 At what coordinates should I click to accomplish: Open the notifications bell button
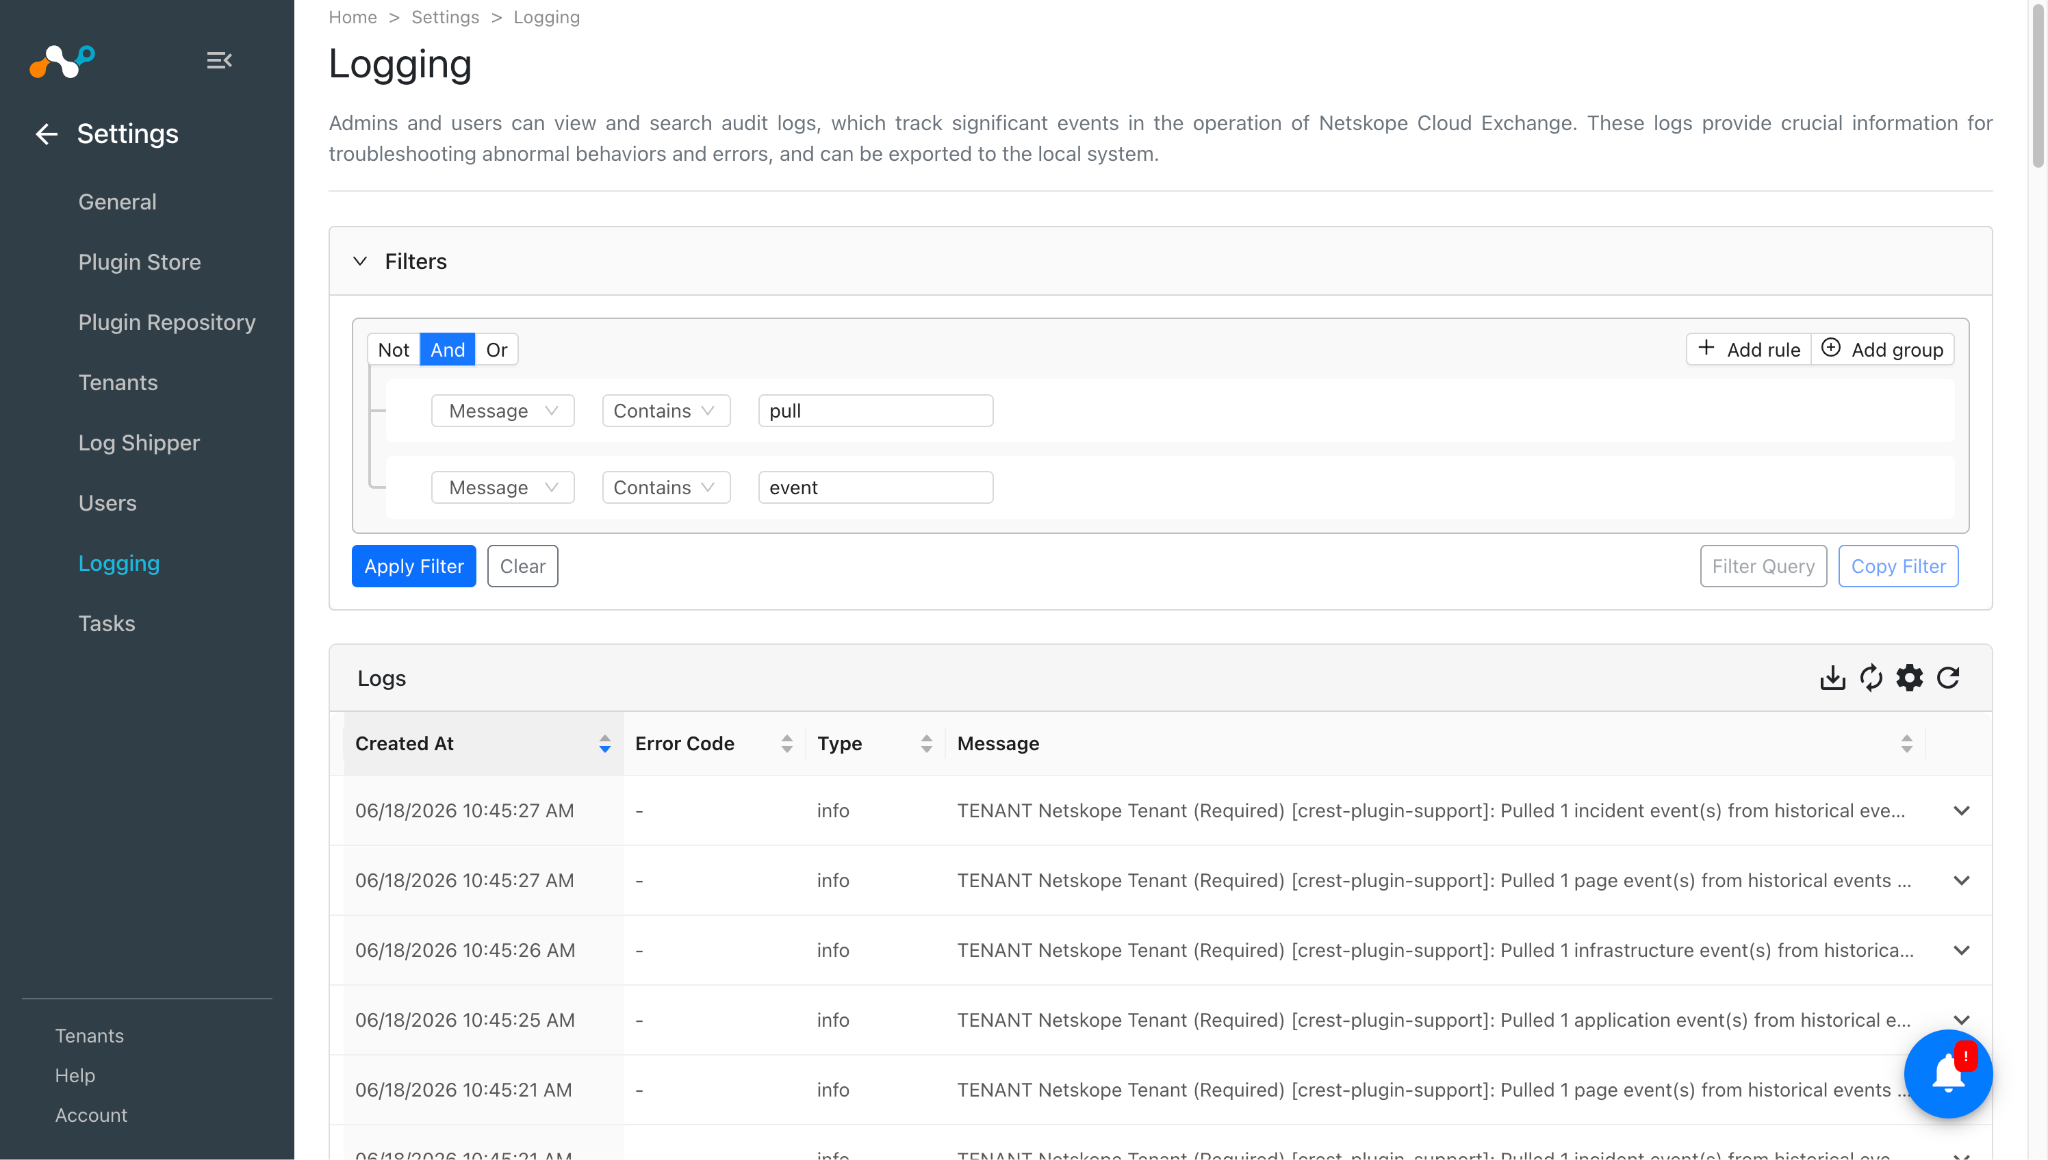pos(1948,1074)
